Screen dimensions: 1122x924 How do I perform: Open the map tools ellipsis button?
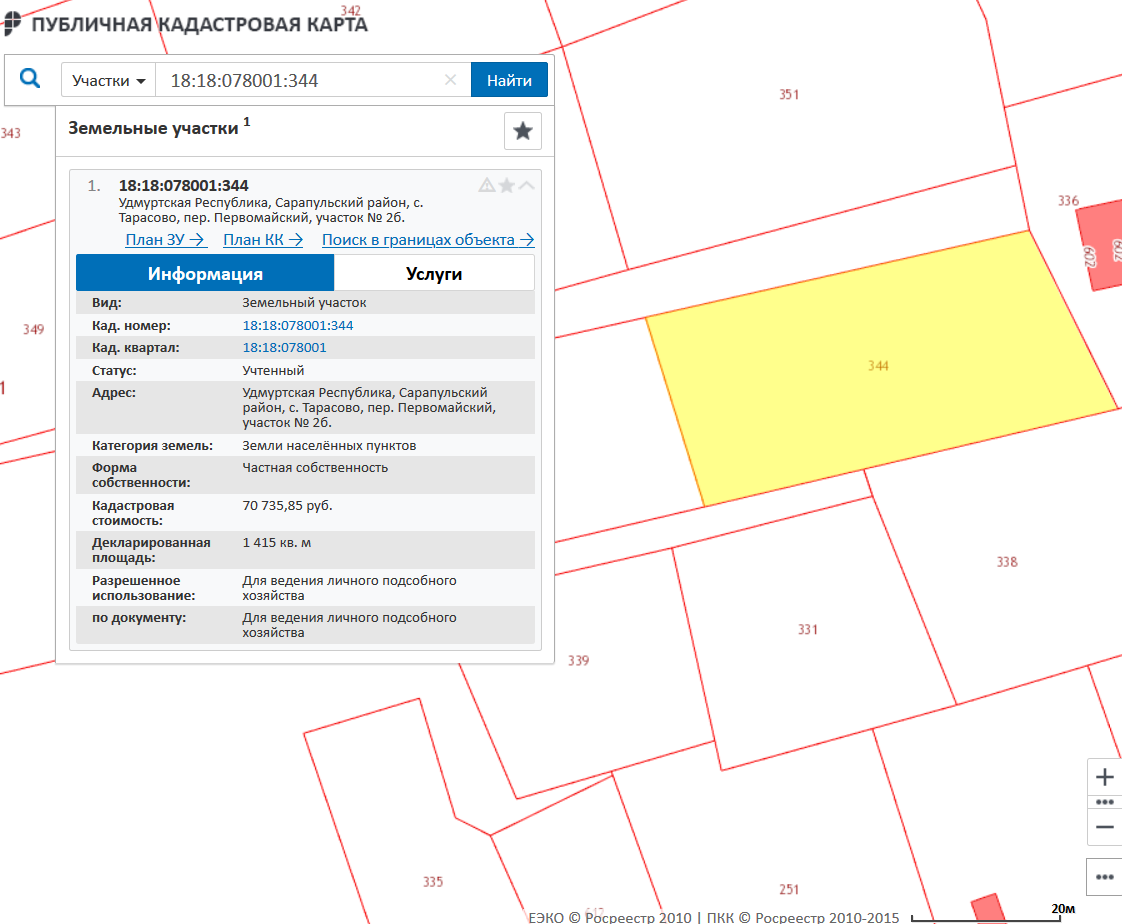(x=1104, y=877)
